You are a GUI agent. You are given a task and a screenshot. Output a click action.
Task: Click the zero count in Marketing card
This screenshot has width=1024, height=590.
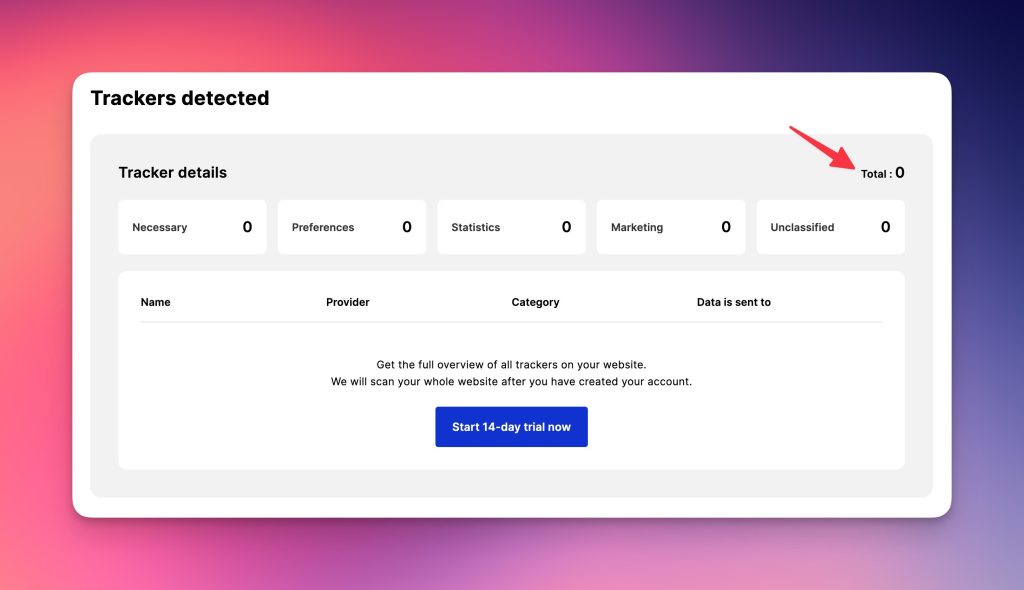tap(726, 227)
